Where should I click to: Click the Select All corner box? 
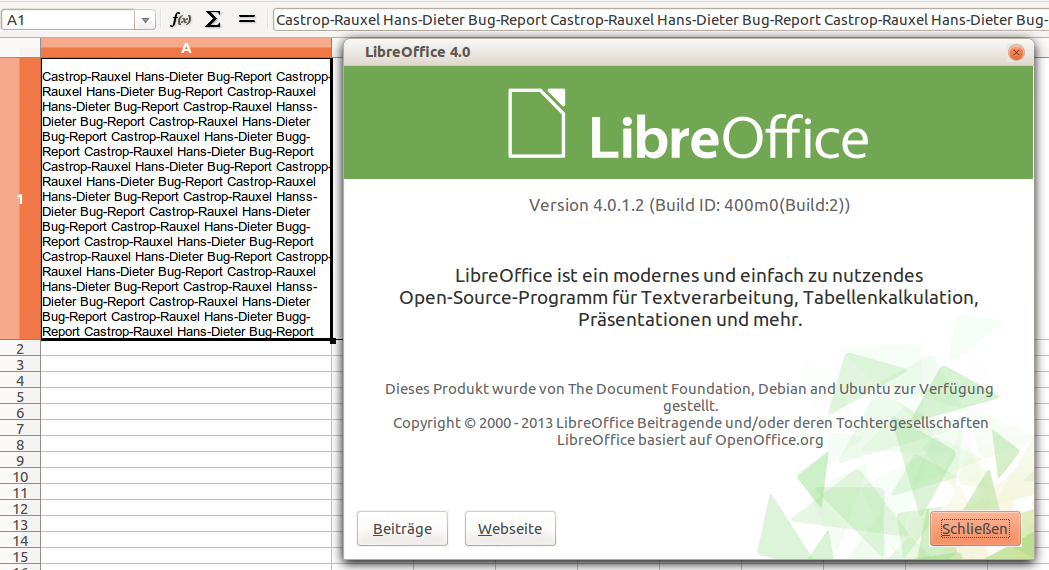[20, 48]
